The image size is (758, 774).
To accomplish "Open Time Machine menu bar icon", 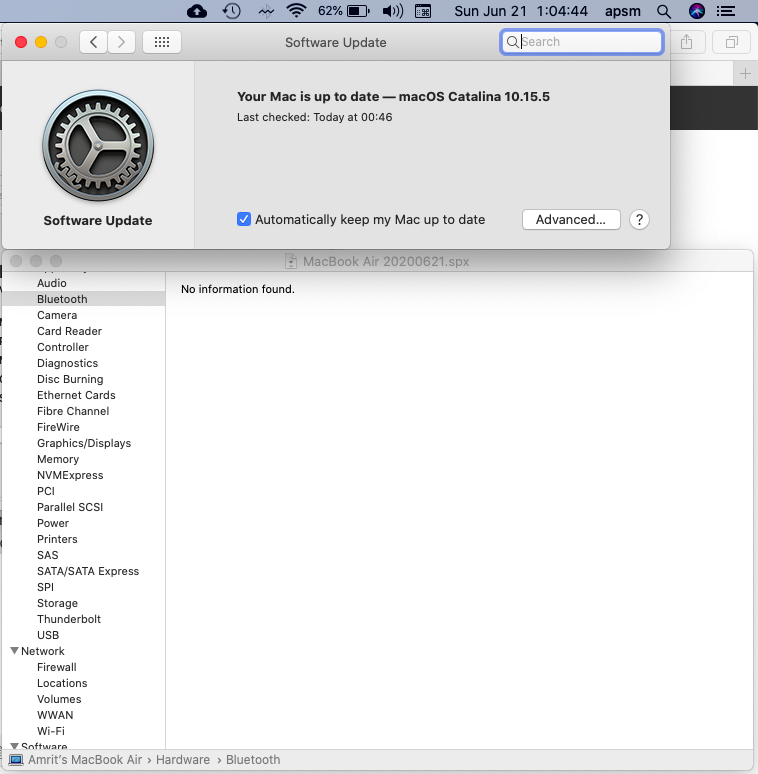I will point(231,11).
